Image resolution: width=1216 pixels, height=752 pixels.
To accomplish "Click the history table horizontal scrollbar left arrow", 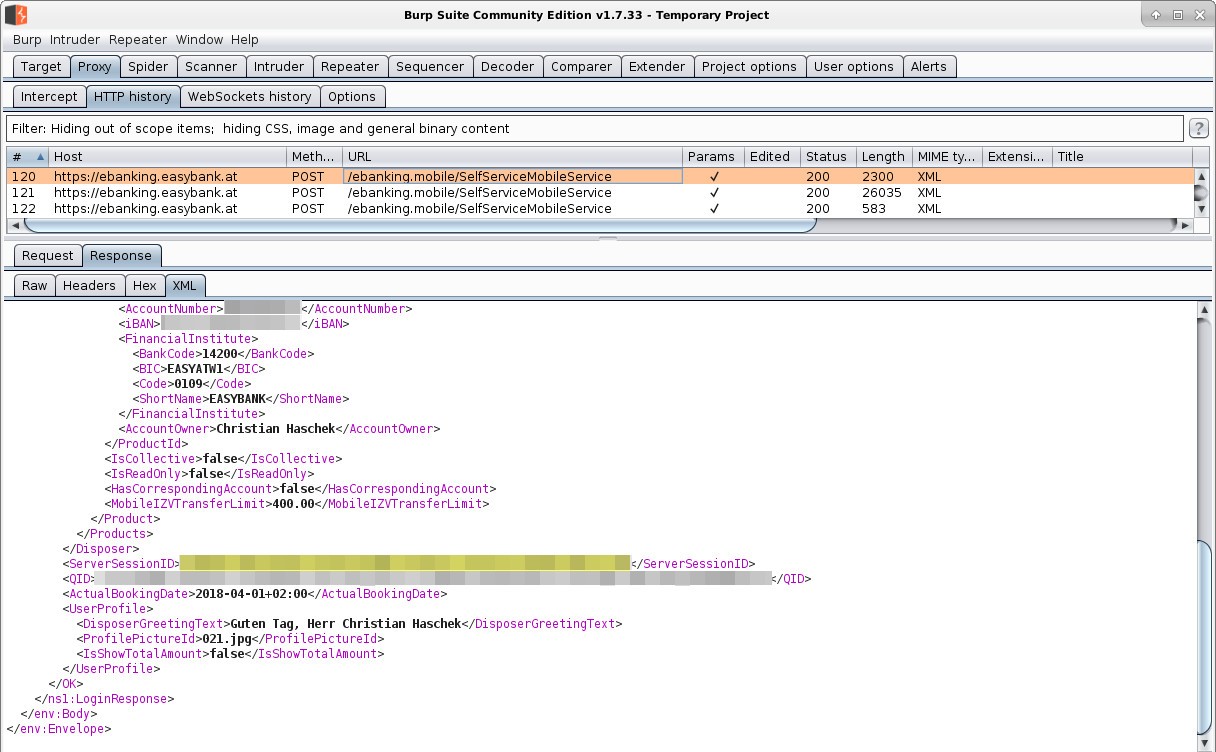I will pos(13,226).
